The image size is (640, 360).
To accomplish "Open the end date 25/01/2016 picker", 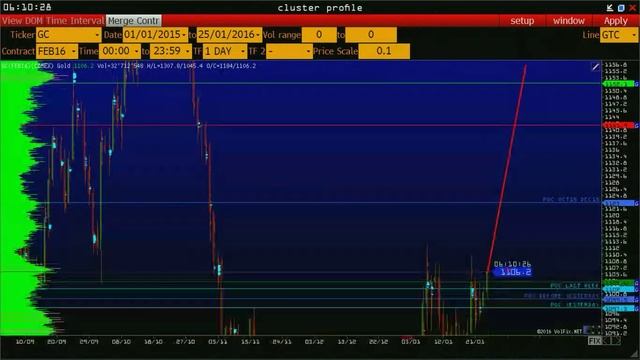I will click(229, 35).
